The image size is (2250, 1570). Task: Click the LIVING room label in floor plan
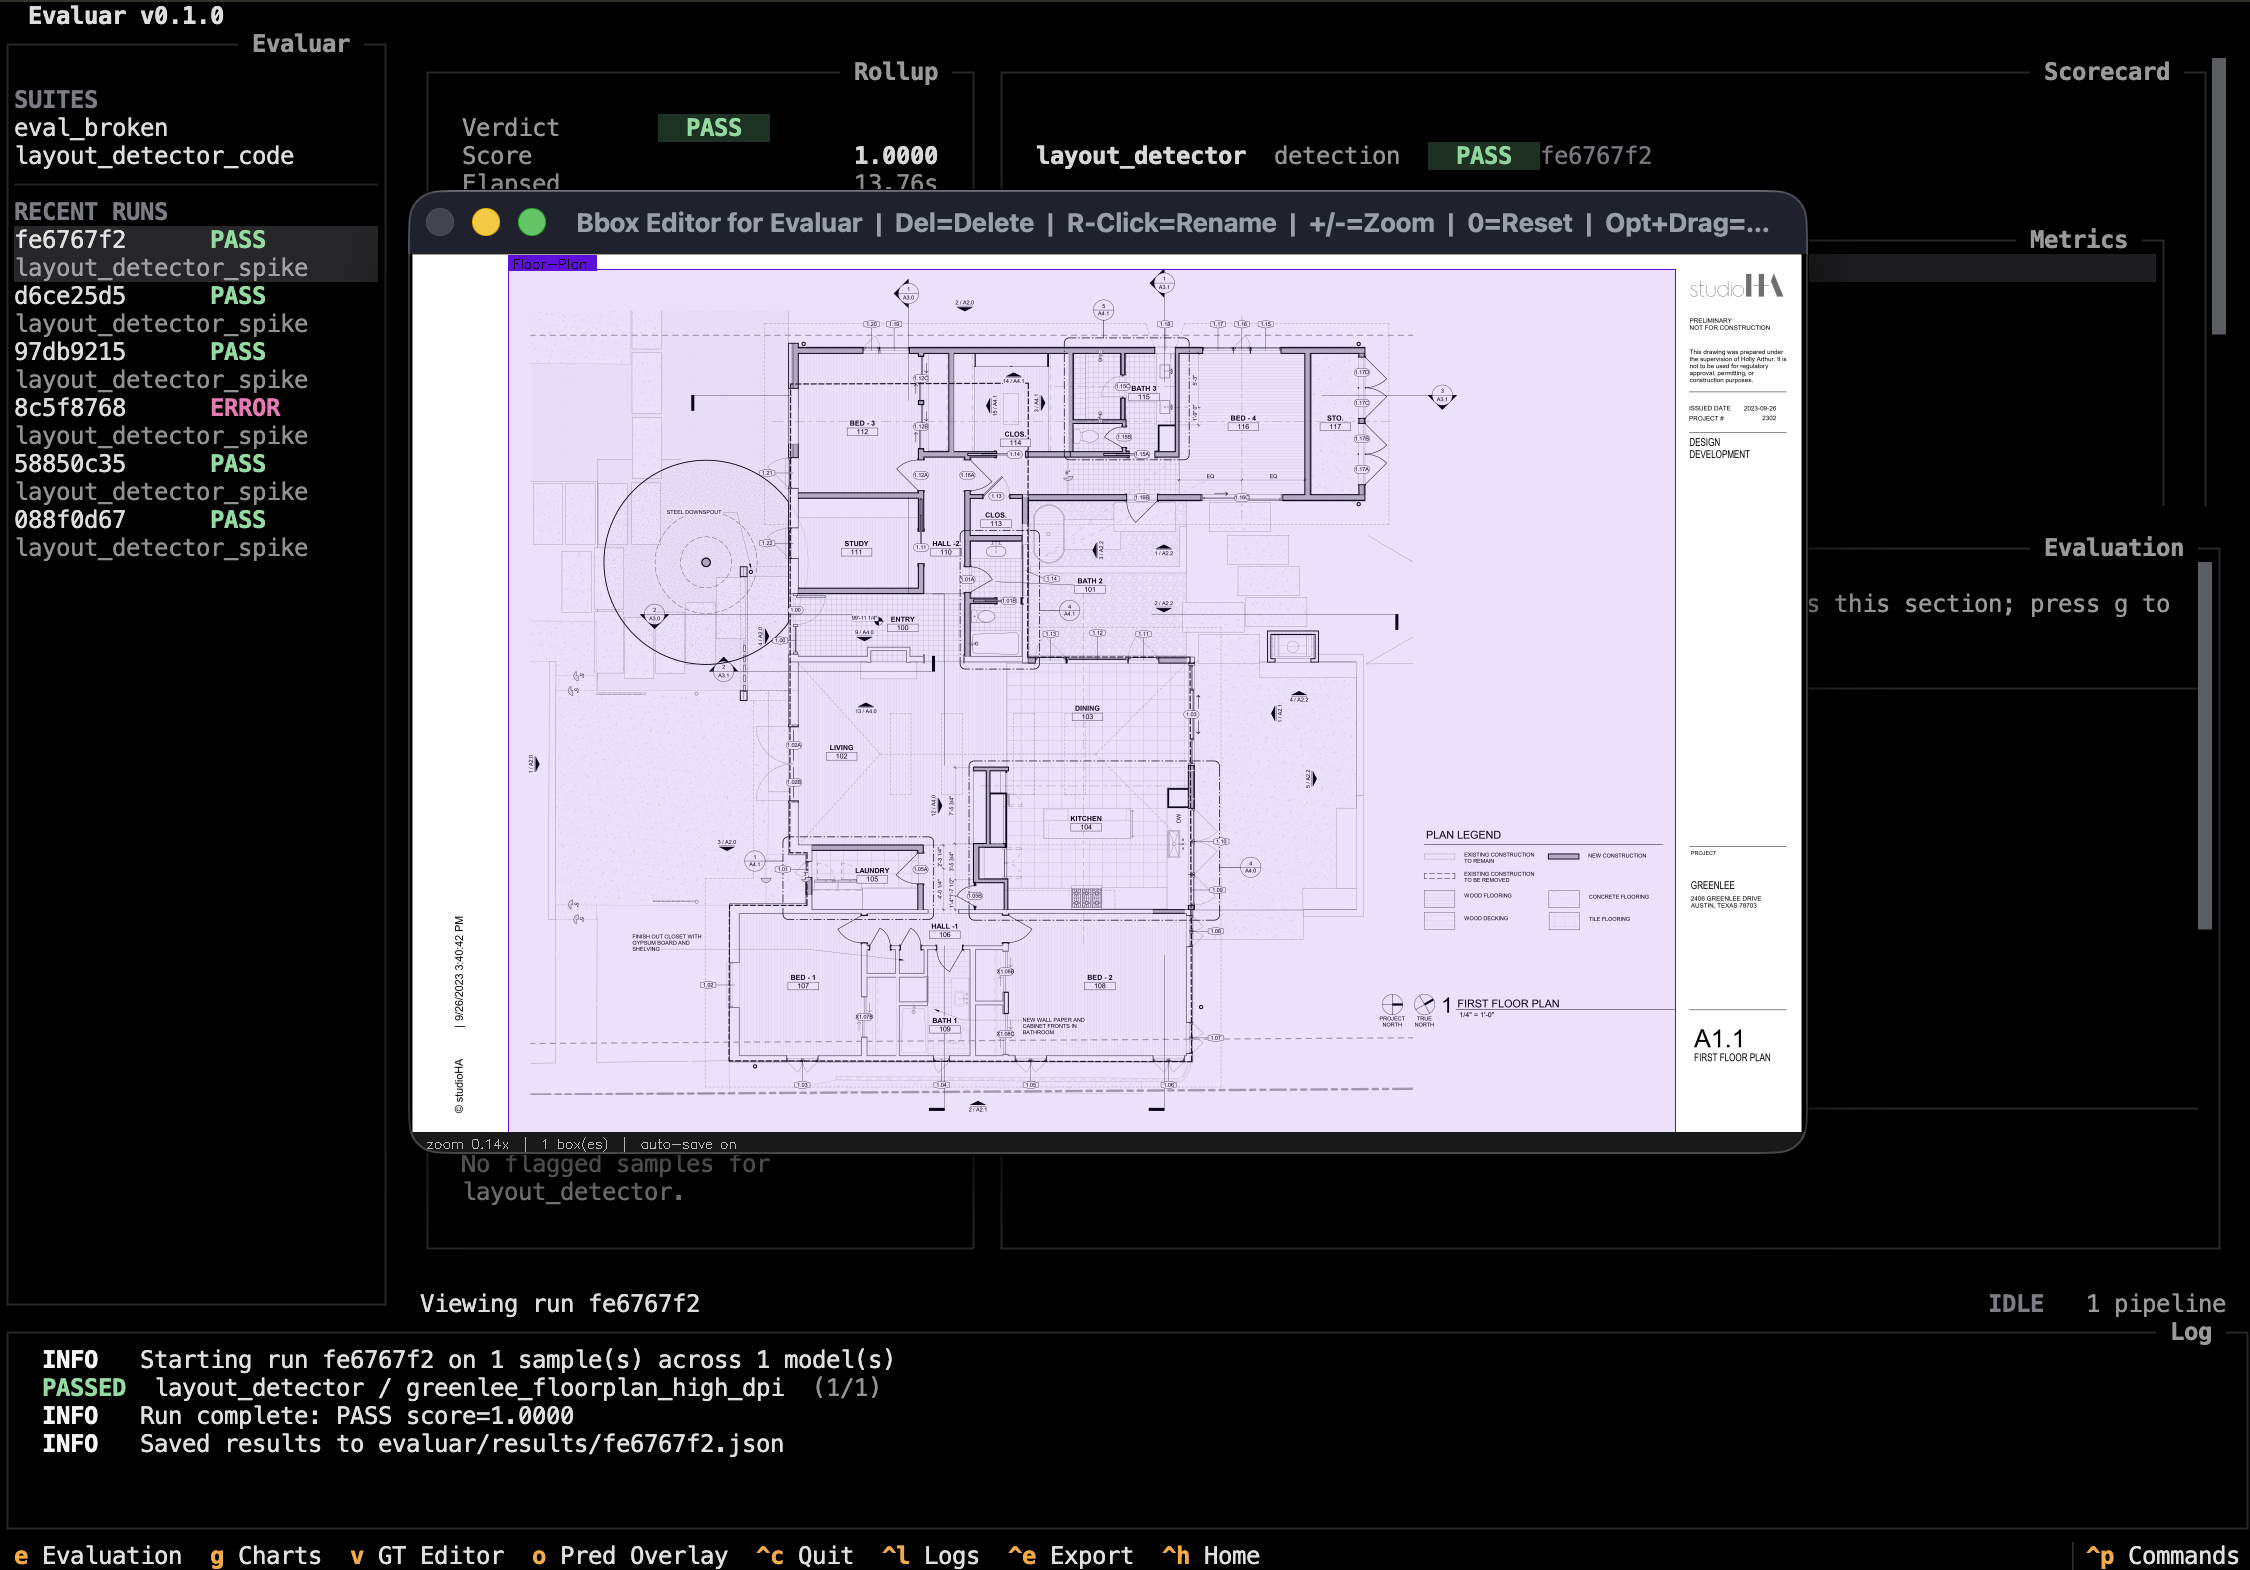[841, 747]
